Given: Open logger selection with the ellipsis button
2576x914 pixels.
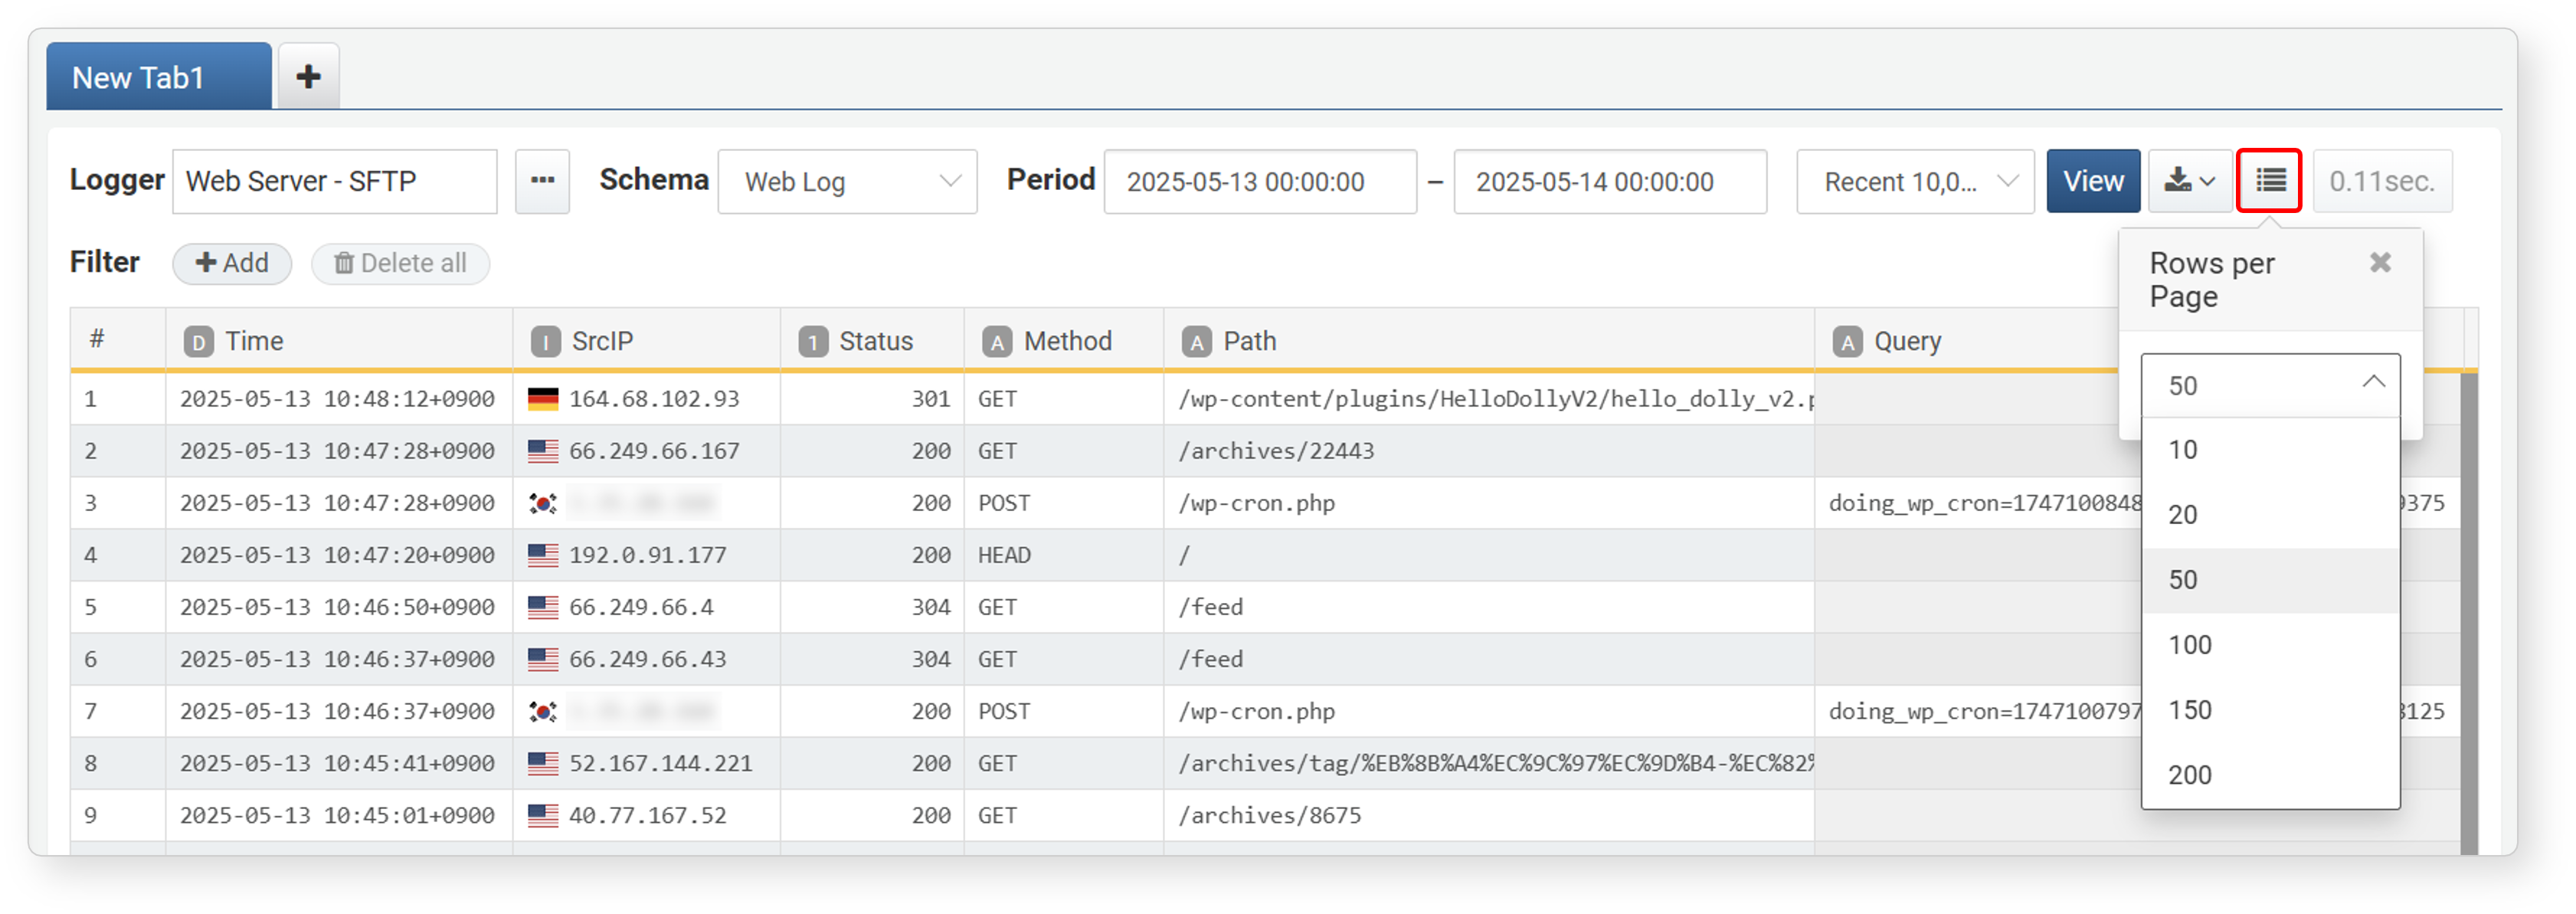Looking at the screenshot, I should 542,181.
